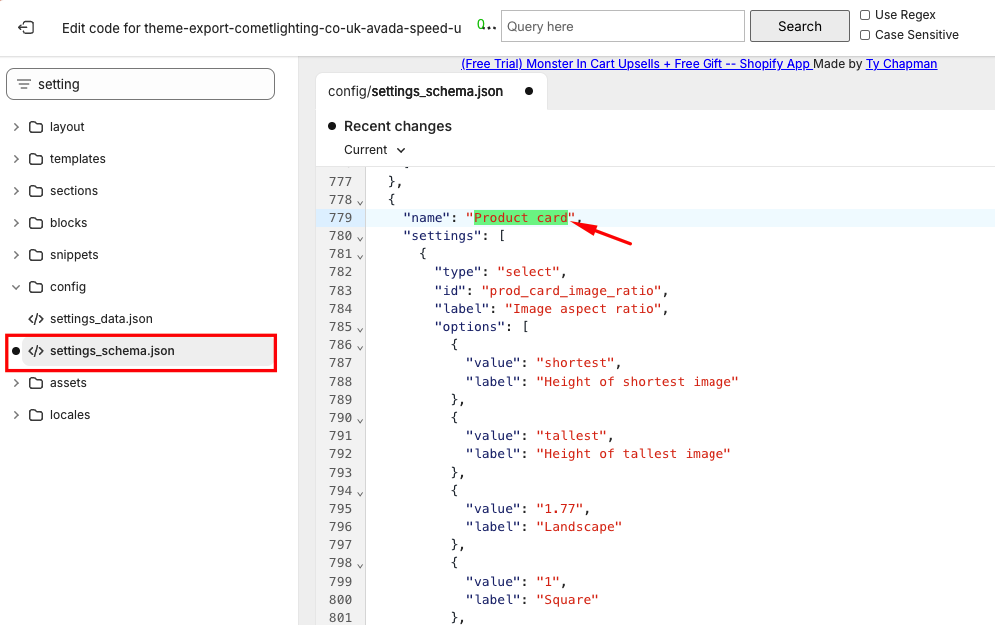Fold code block at line 790

pyautogui.click(x=360, y=420)
